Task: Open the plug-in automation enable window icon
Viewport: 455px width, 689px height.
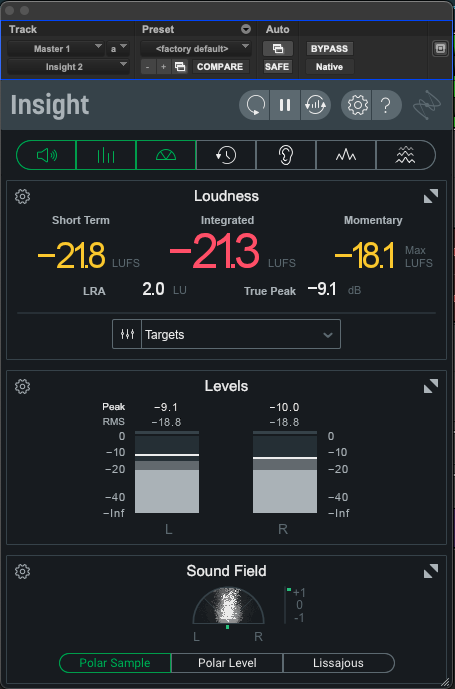Action: (x=278, y=48)
